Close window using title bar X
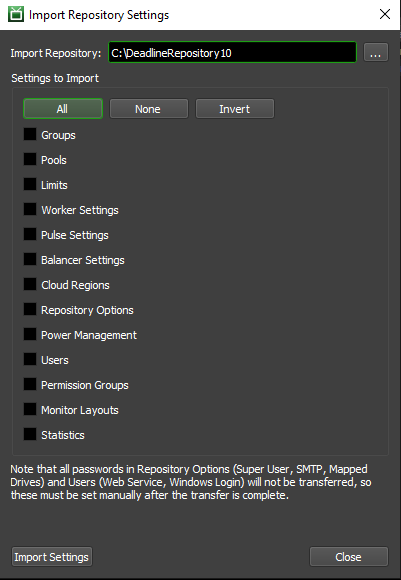The image size is (401, 580). coord(385,14)
